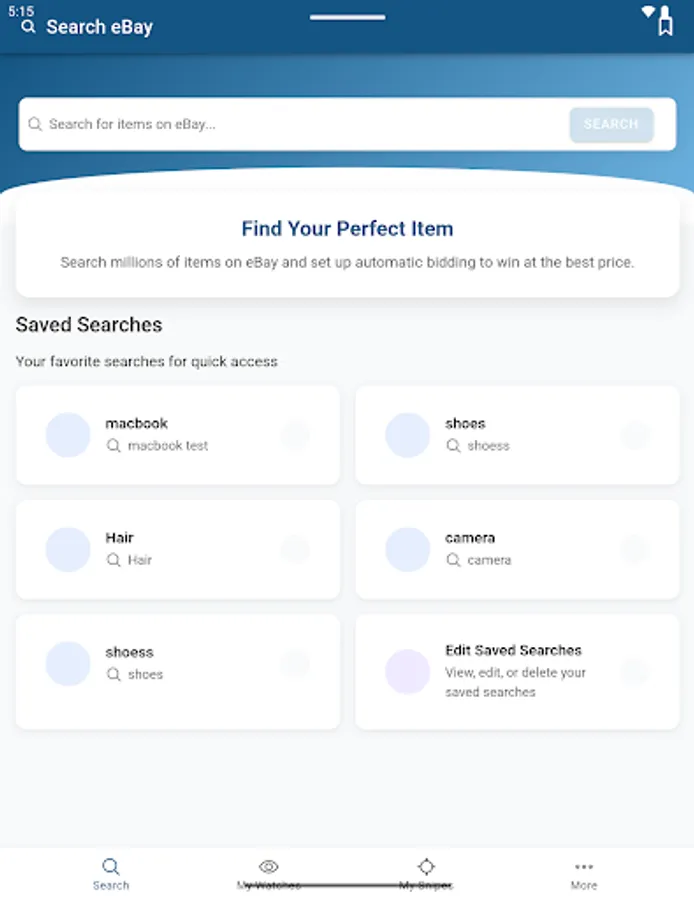Open My Snipes via the snipe target icon
This screenshot has height=900, width=694.
coord(427,866)
